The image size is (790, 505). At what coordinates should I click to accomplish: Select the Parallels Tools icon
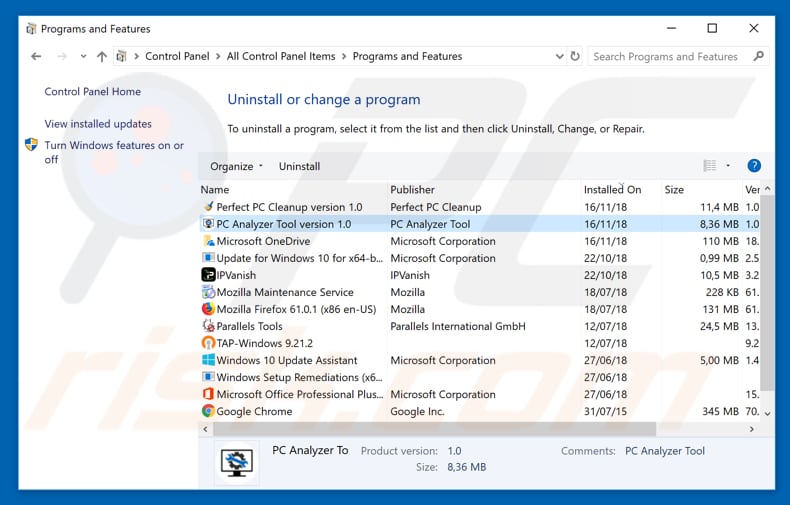pos(208,326)
